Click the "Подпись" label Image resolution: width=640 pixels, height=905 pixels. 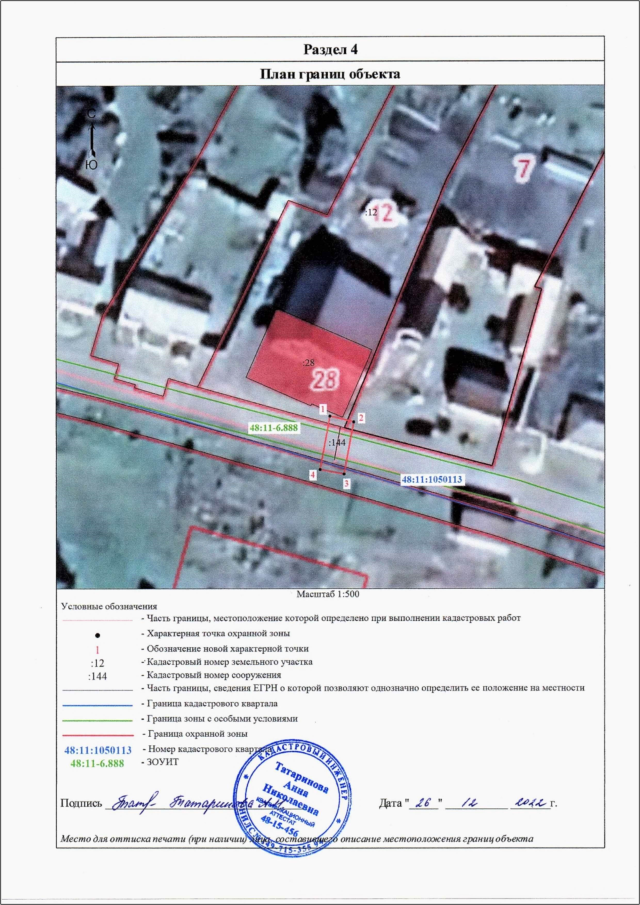(x=81, y=803)
